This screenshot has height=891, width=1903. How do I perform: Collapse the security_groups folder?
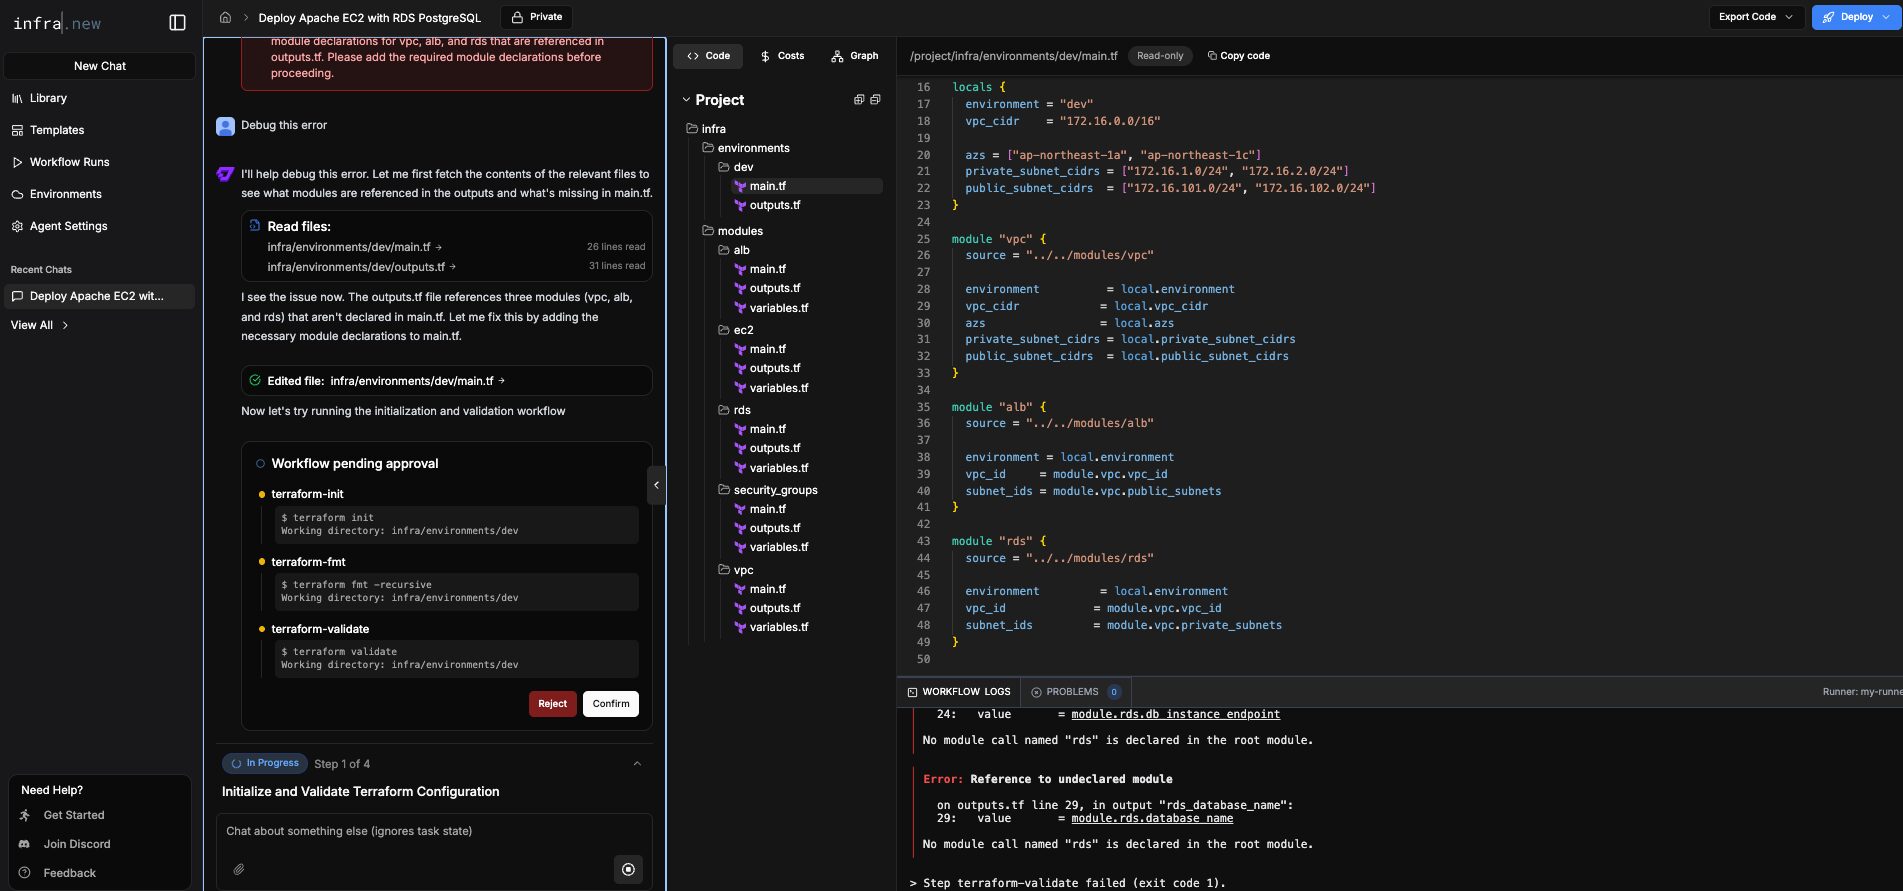click(768, 490)
